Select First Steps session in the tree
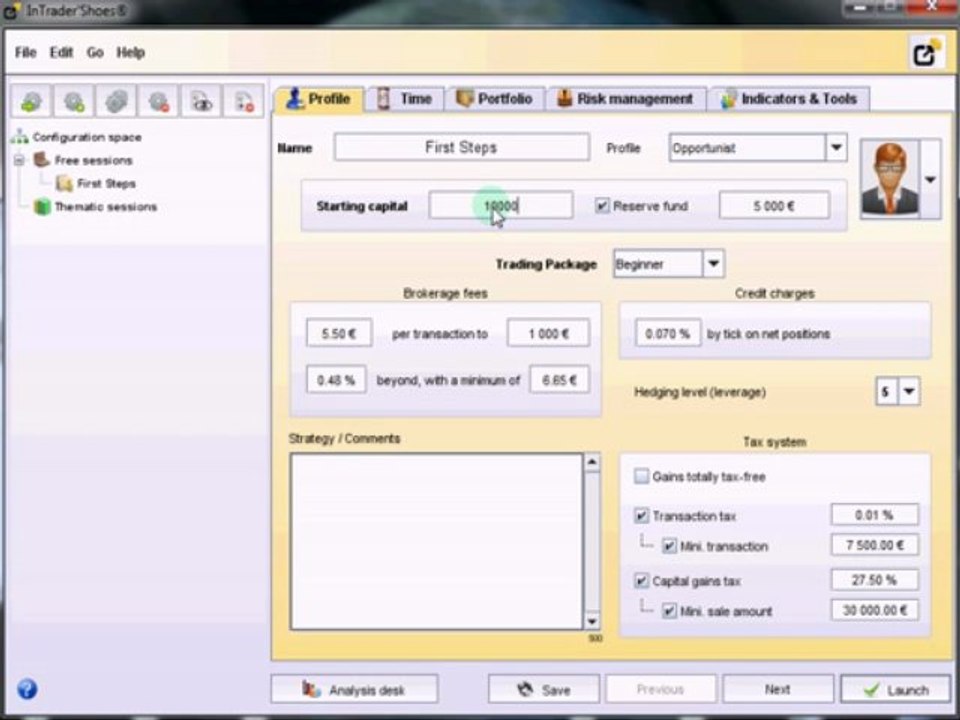Image resolution: width=960 pixels, height=720 pixels. tap(106, 184)
